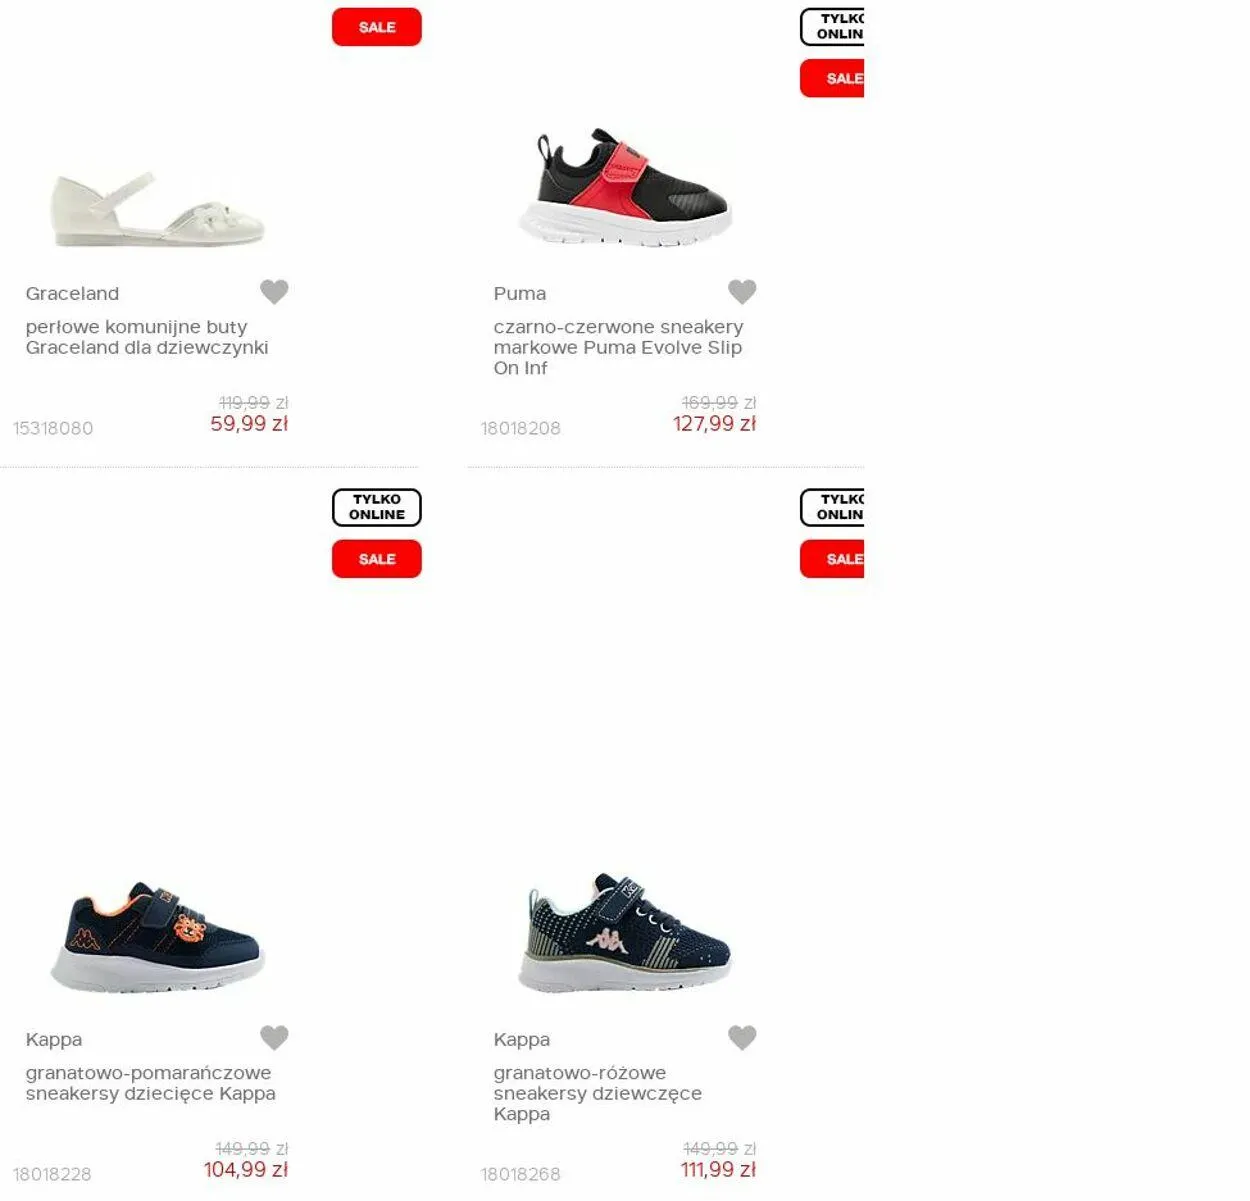Open 'czarno-czerwone sneakery markowe Puma' link

coord(618,347)
